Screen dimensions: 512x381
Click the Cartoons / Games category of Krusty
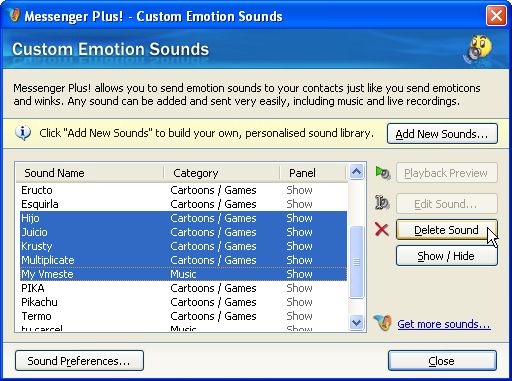pyautogui.click(x=213, y=246)
